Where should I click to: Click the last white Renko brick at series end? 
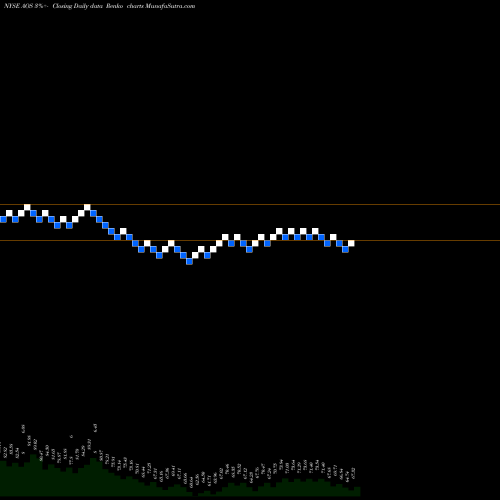coord(351,243)
